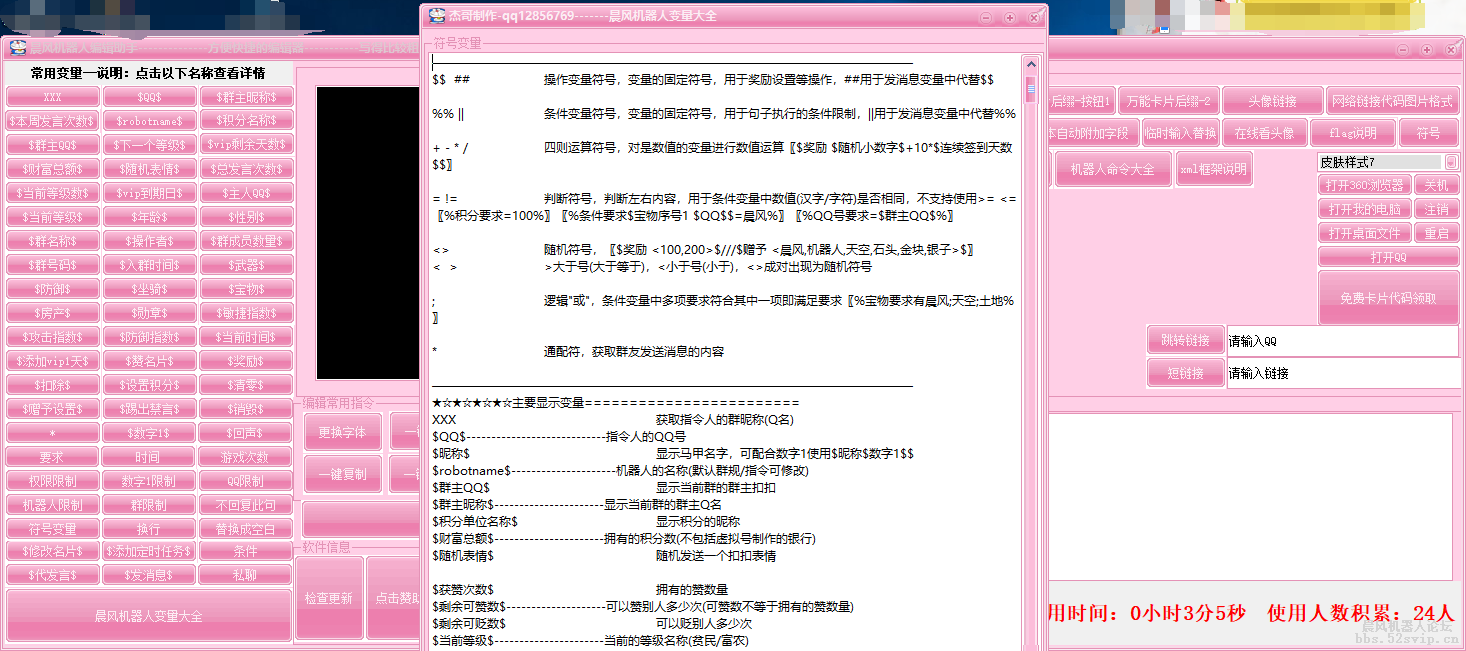This screenshot has width=1466, height=651.
Task: Click the $robotname$ variable button
Action: [148, 120]
